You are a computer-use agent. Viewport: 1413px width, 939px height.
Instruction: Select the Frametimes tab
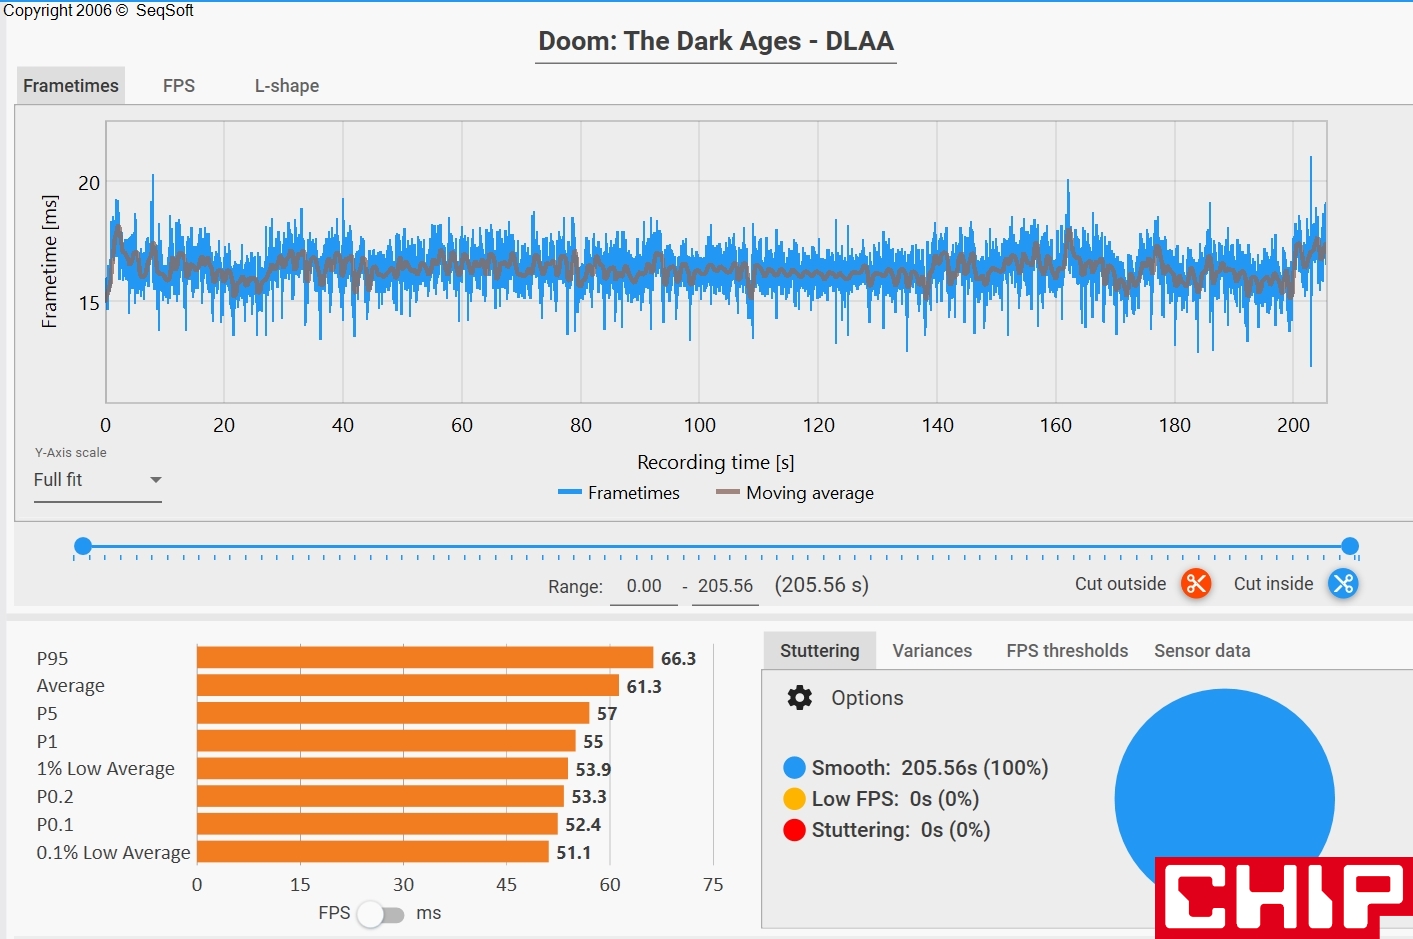coord(71,86)
